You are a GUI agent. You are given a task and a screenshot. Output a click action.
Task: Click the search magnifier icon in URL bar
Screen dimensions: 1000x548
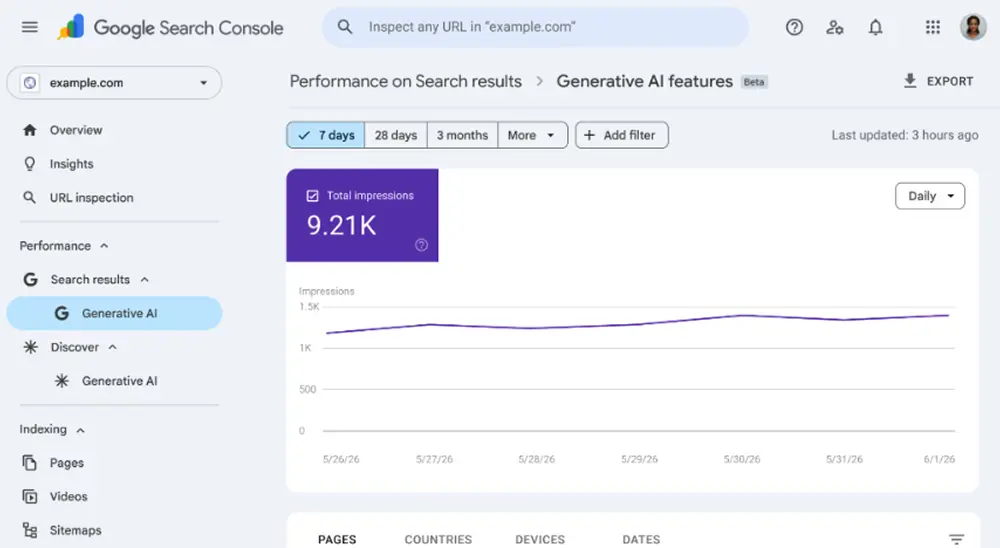344,27
